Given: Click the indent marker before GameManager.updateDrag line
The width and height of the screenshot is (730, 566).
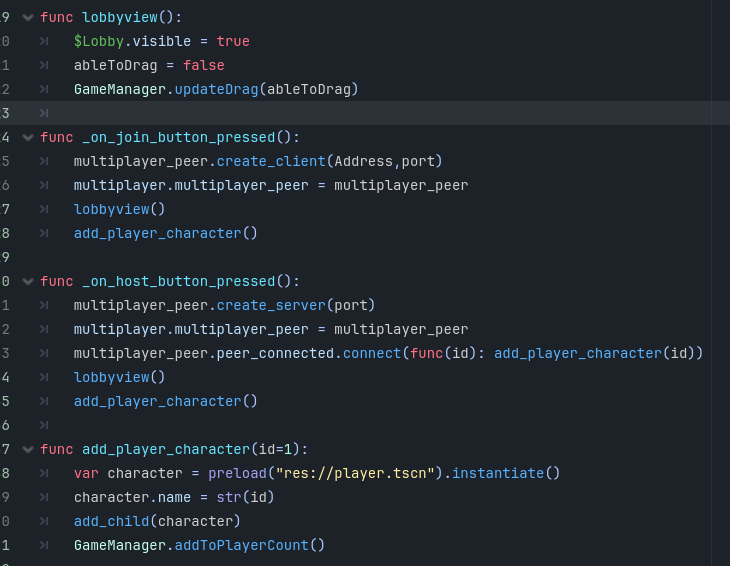Looking at the screenshot, I should click(44, 89).
